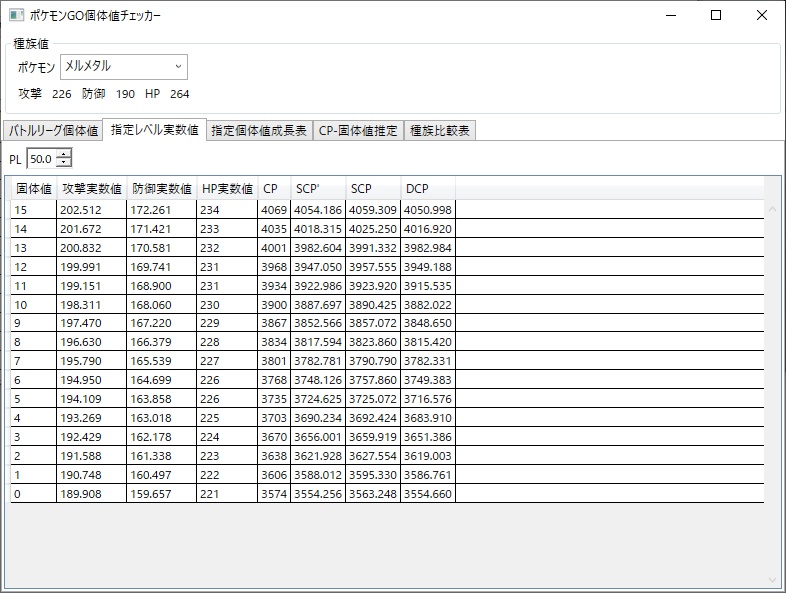Increase PL with the up spinner arrow
786x593 pixels.
tap(64, 154)
